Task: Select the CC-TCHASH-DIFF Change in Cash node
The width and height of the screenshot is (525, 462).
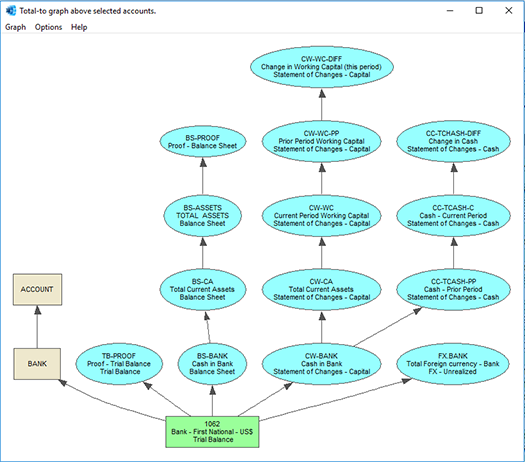Action: [x=453, y=141]
